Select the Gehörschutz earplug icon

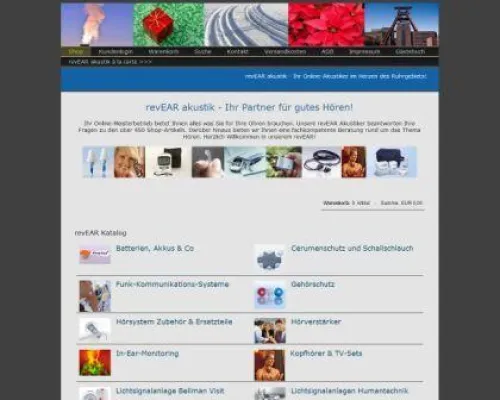(270, 295)
